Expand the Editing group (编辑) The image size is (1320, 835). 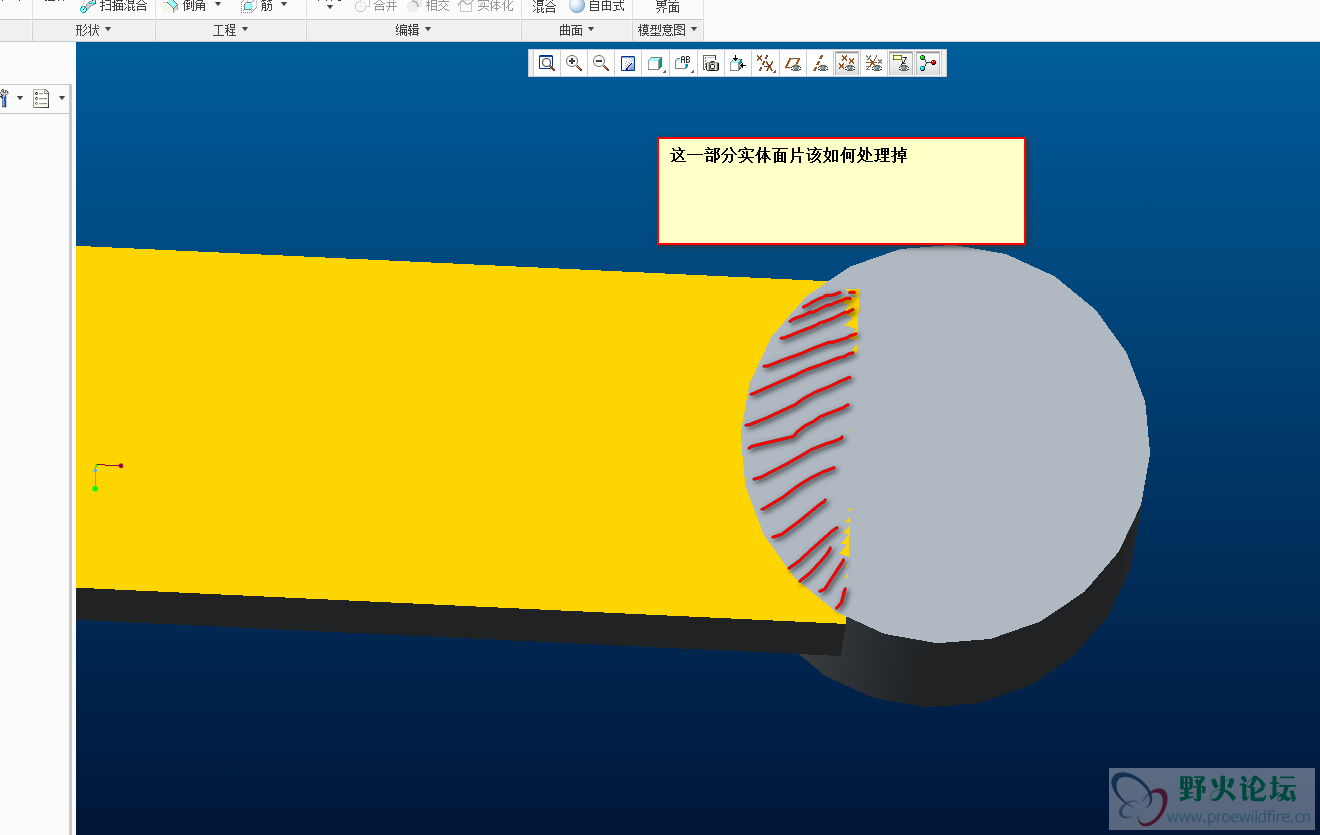[414, 31]
